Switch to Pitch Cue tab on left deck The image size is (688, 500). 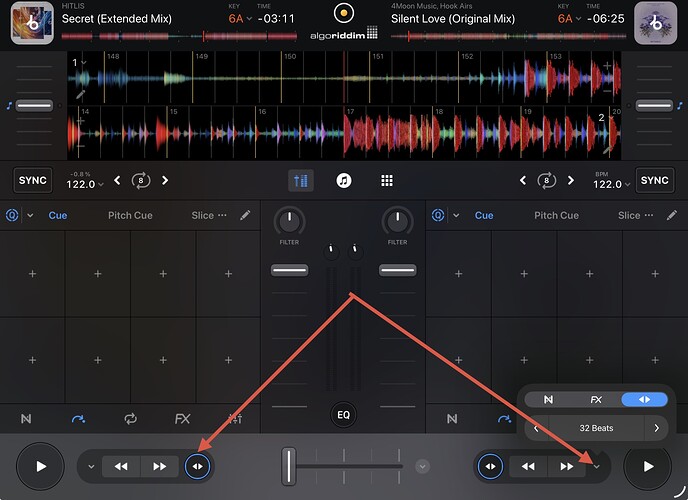coord(130,215)
